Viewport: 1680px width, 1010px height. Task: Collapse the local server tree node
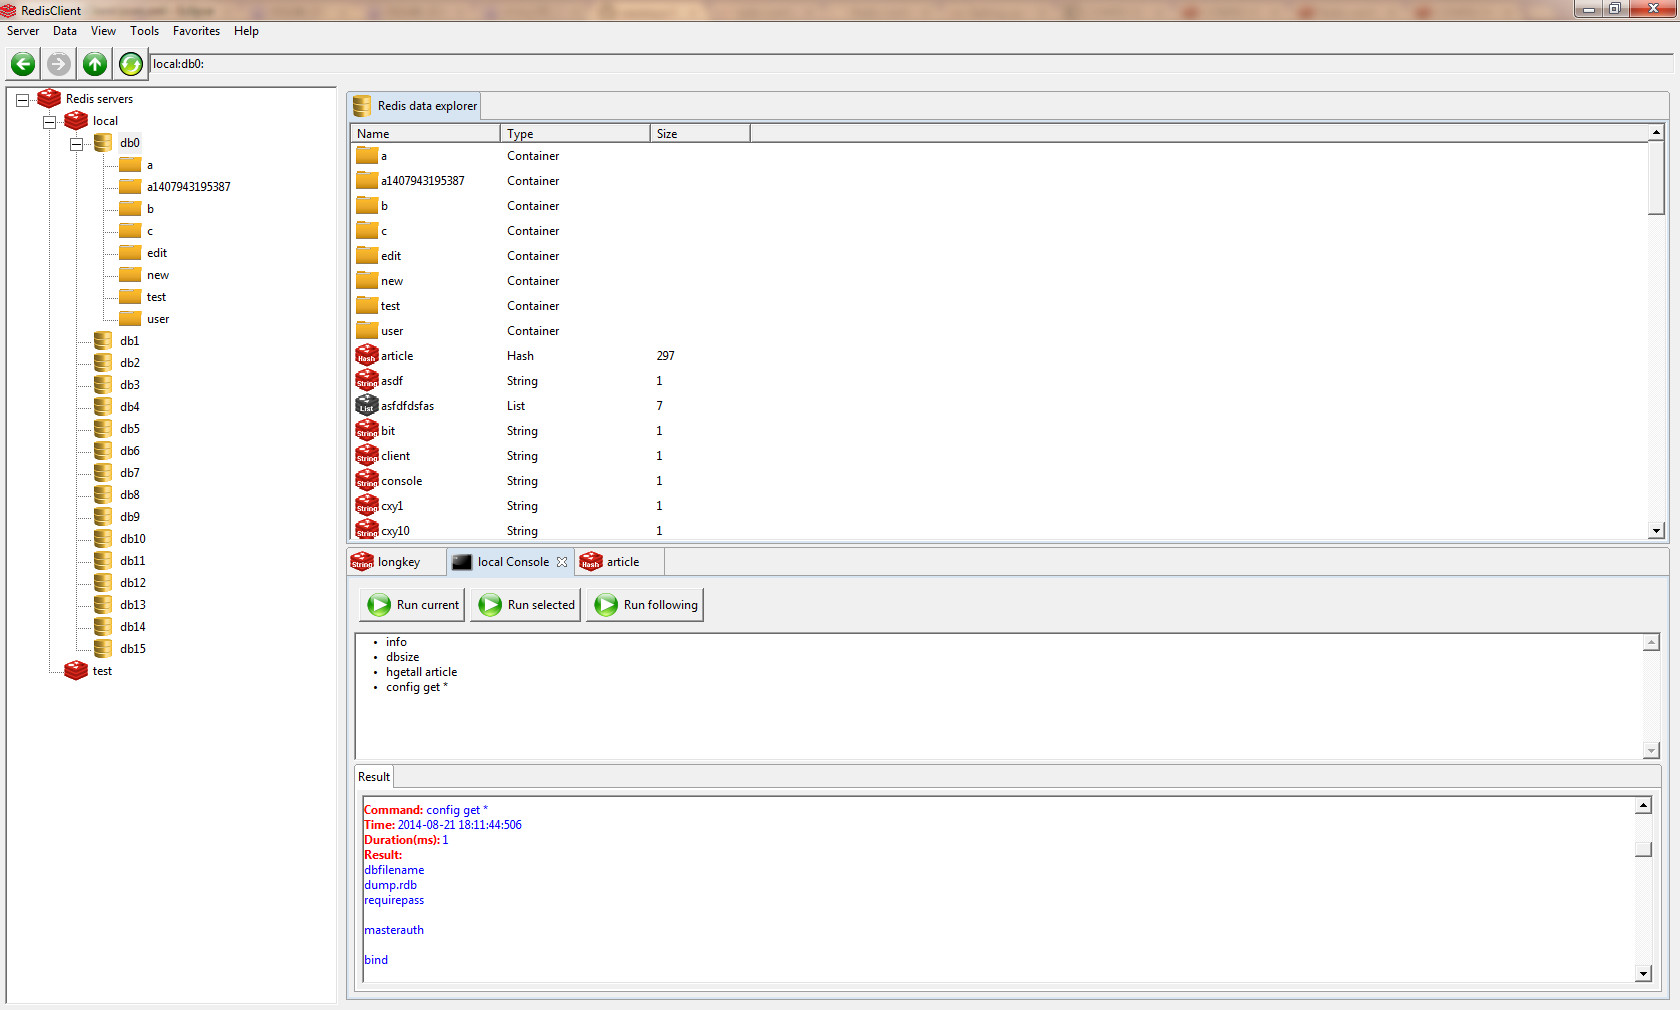[x=49, y=121]
